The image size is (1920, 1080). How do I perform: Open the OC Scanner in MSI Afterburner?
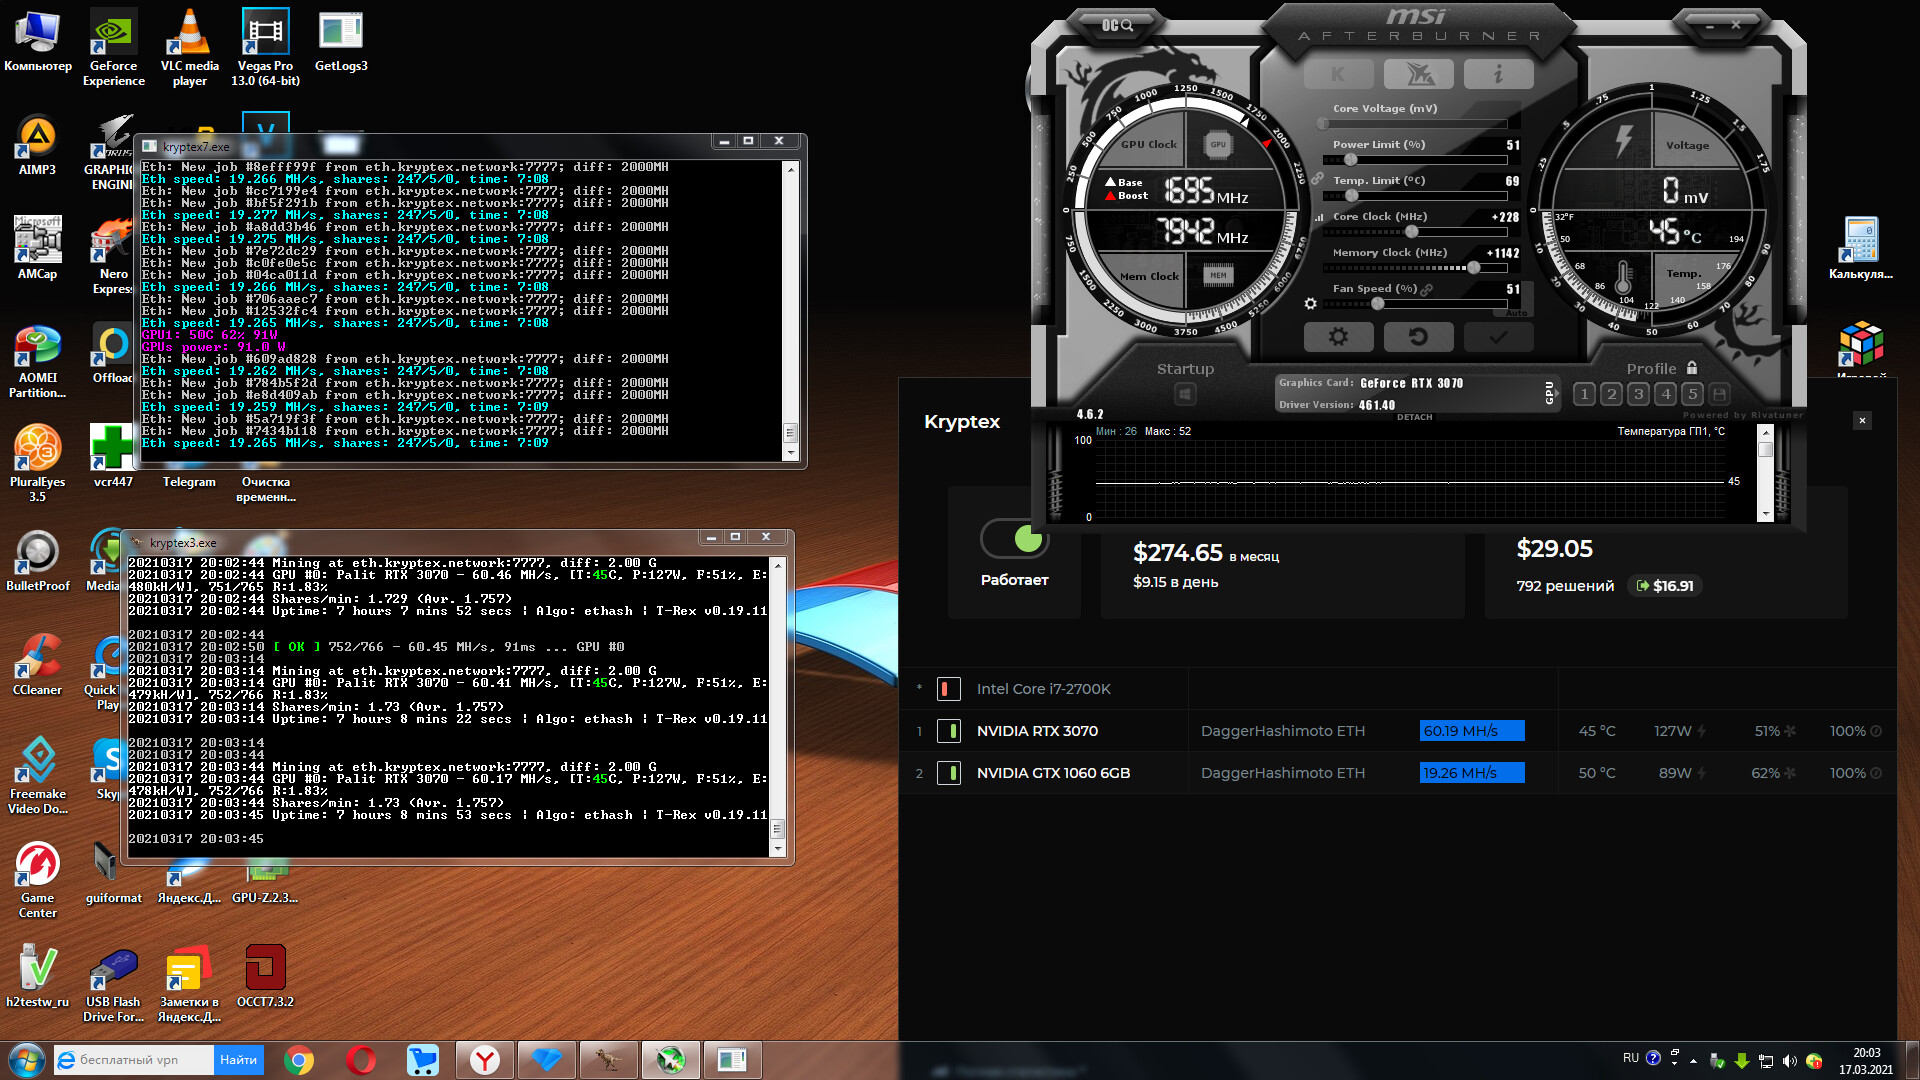[1117, 25]
